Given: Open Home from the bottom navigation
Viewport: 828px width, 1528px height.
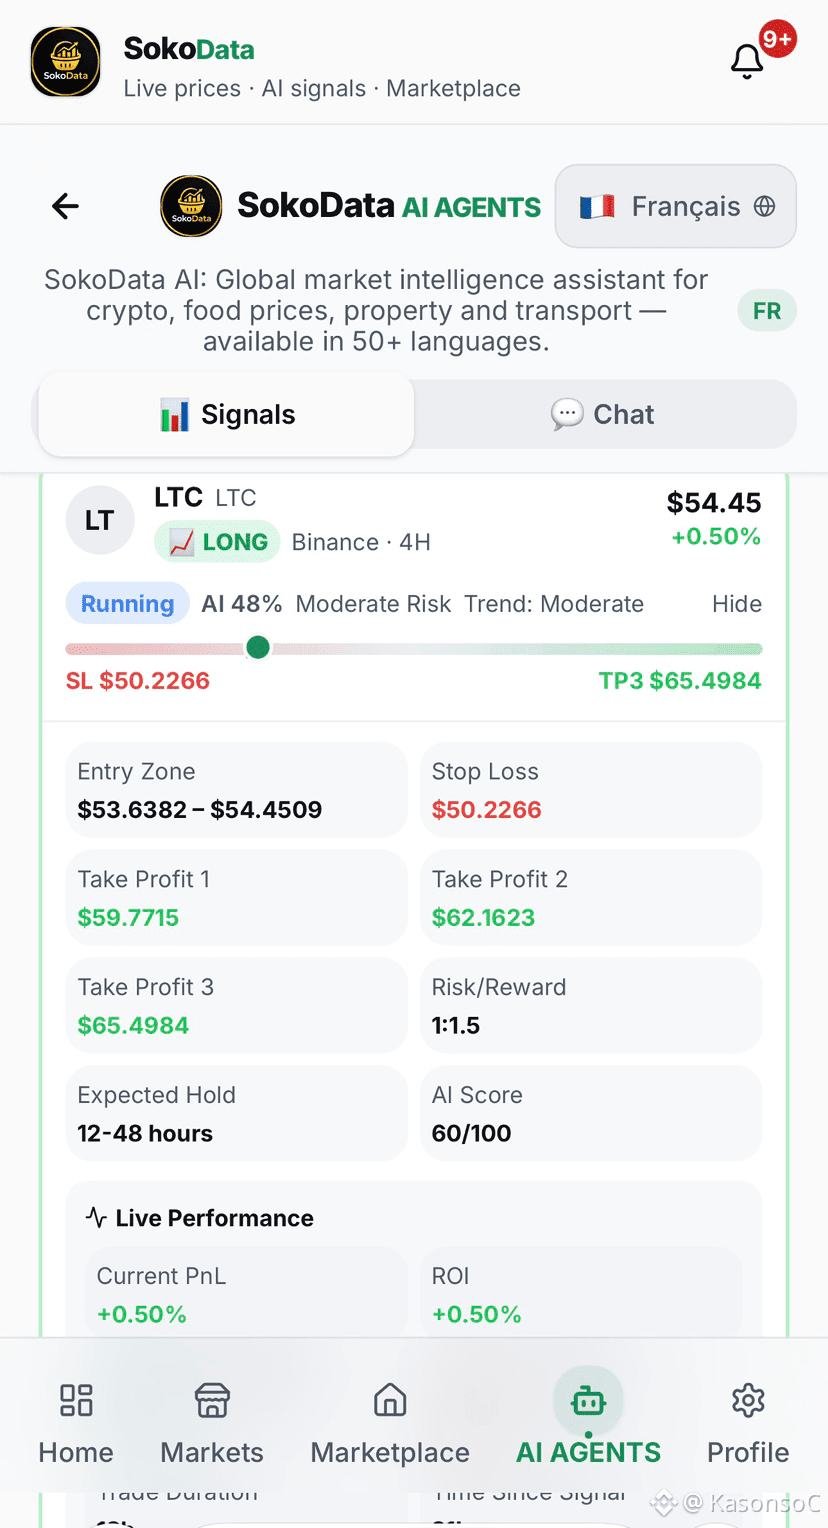Looking at the screenshot, I should (x=76, y=1423).
